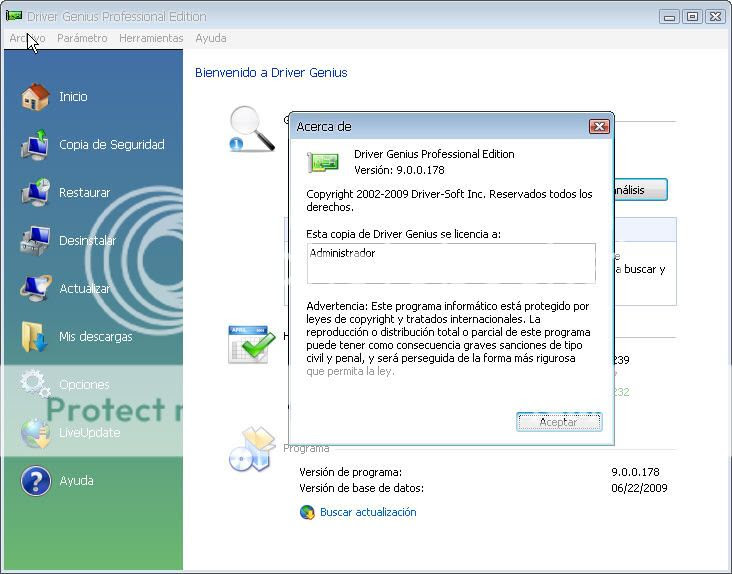Viewport: 732px width, 574px height.
Task: Open the Archivo menu
Action: tap(27, 38)
